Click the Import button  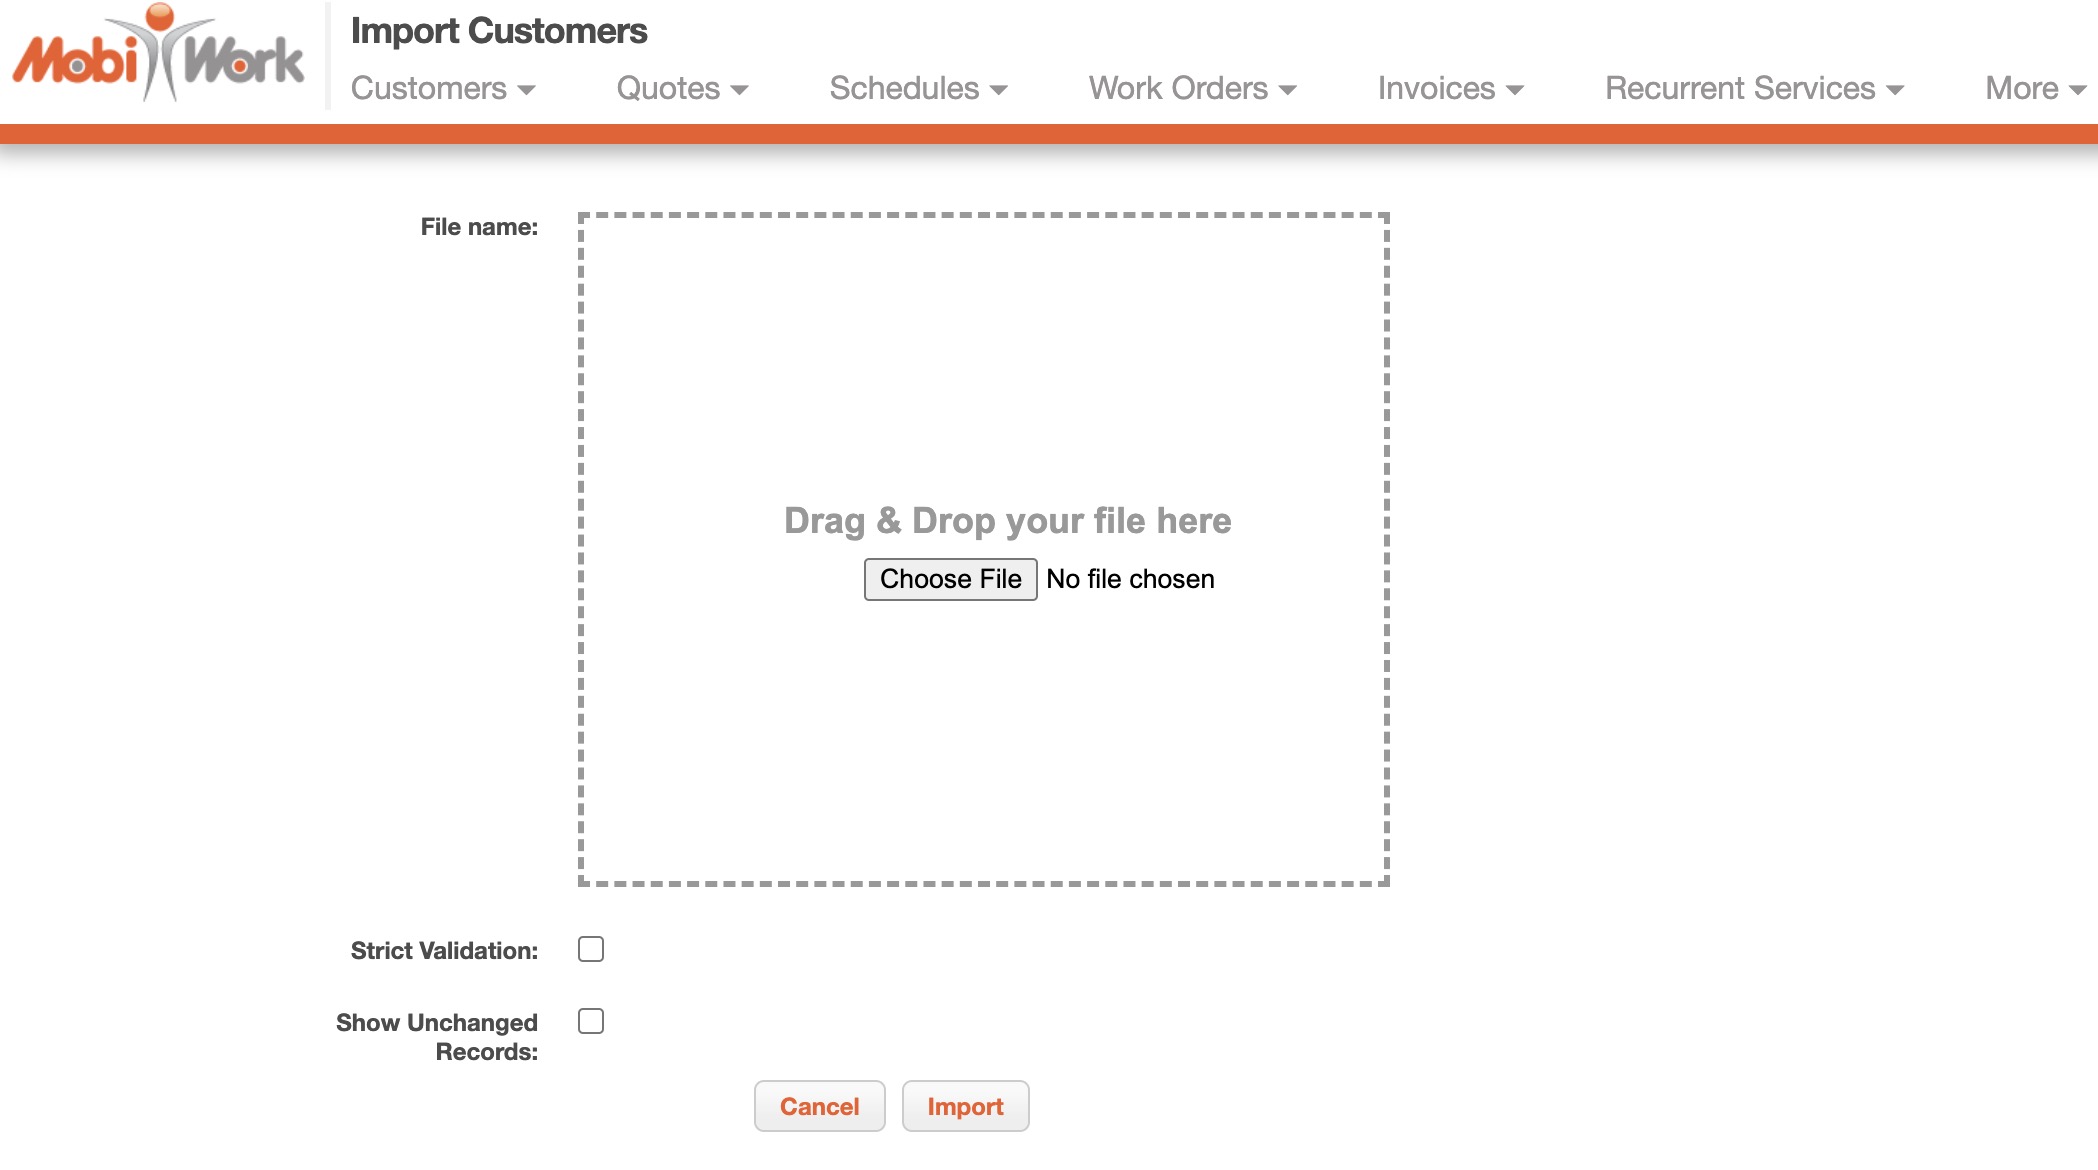pos(965,1106)
